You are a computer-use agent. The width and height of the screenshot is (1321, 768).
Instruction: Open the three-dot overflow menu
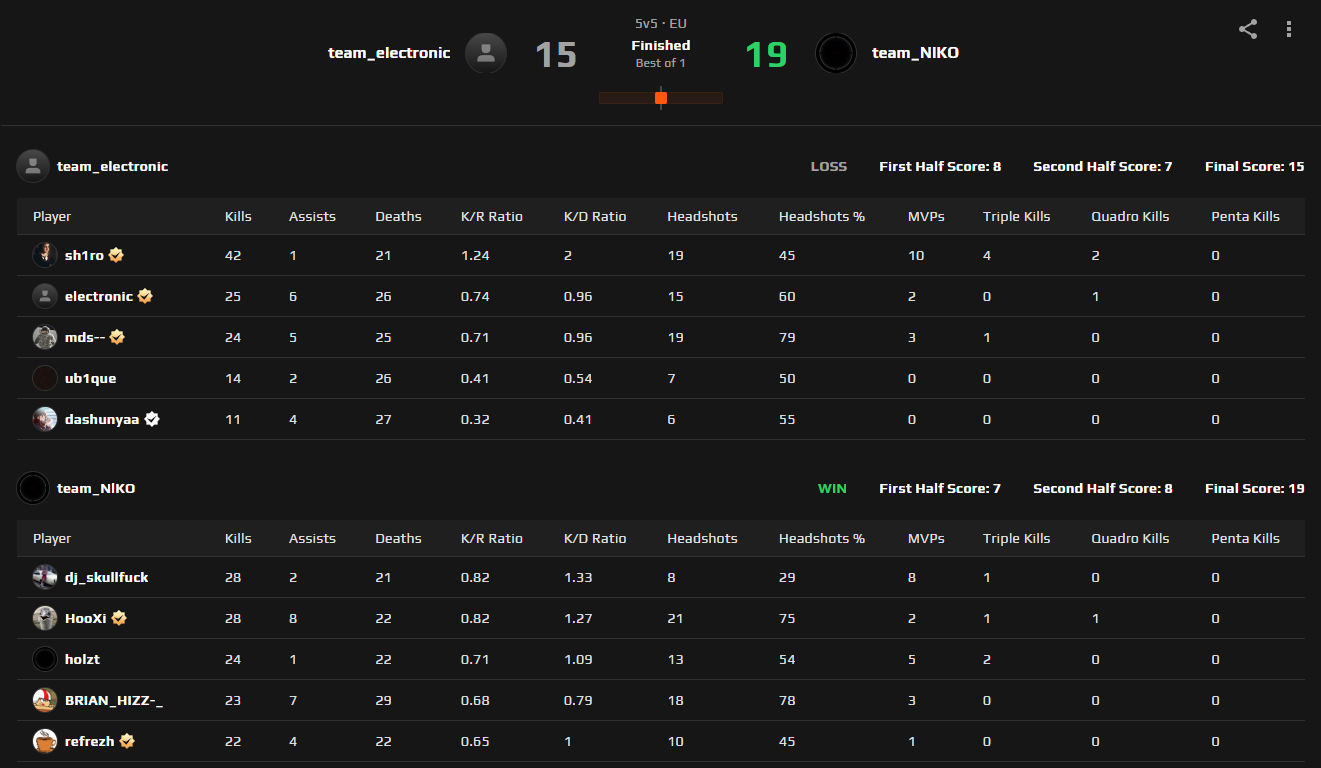[1288, 30]
